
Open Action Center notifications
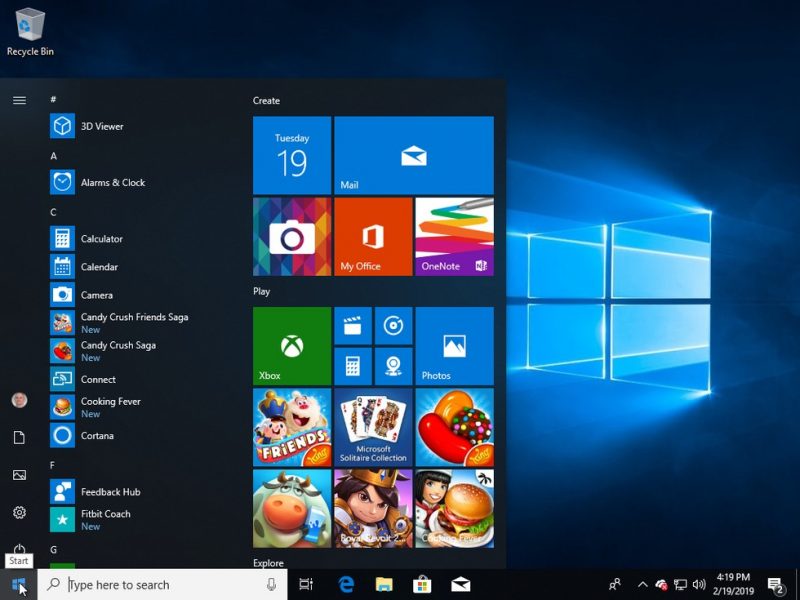(x=776, y=585)
